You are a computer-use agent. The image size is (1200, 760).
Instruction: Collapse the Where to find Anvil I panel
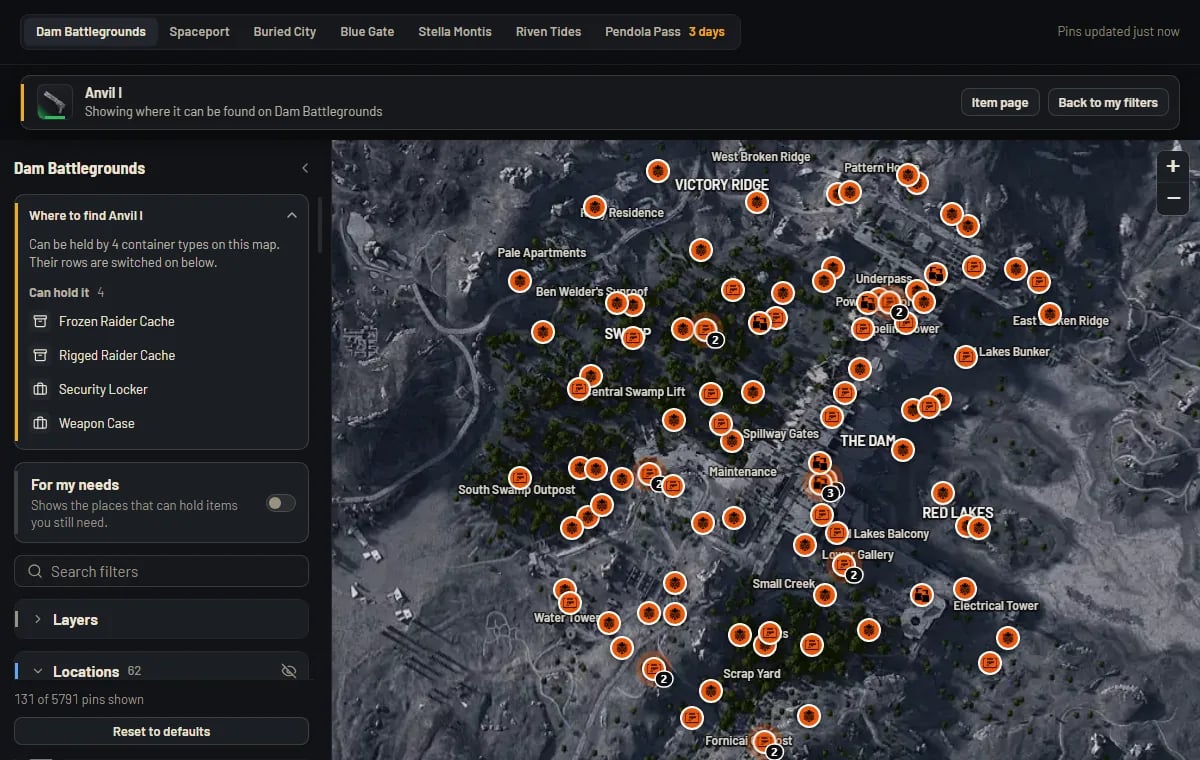click(x=291, y=215)
